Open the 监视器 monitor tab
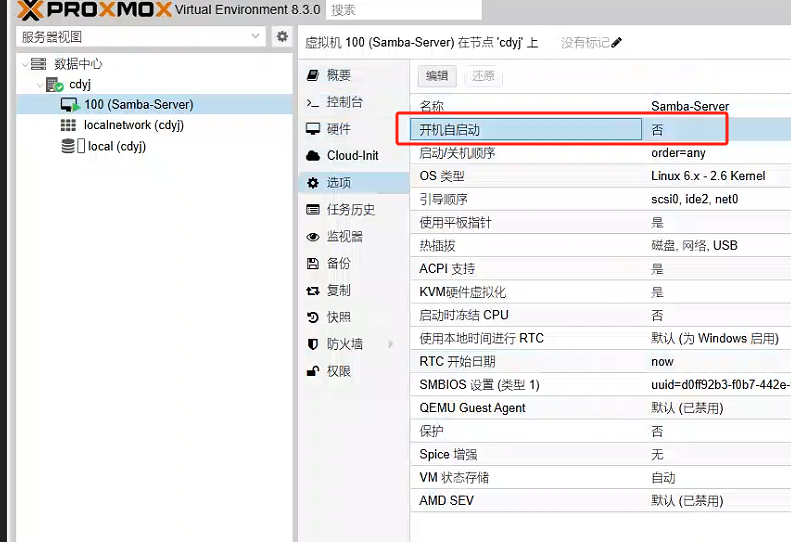 [x=353, y=236]
